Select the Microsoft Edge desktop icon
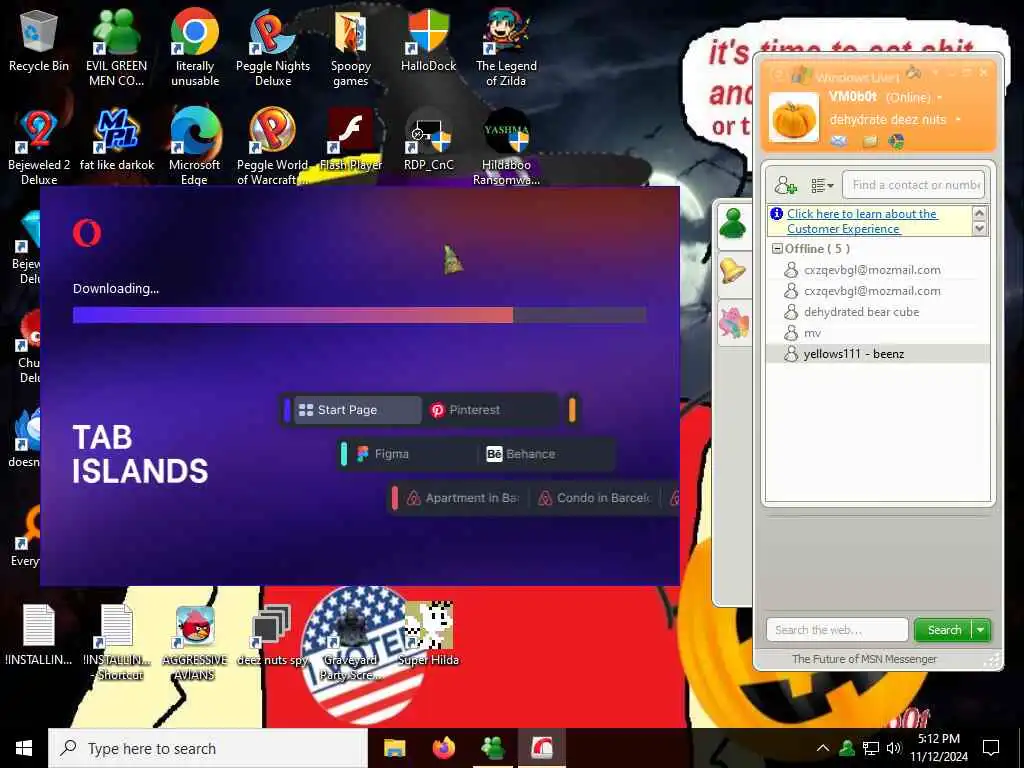 [x=195, y=146]
